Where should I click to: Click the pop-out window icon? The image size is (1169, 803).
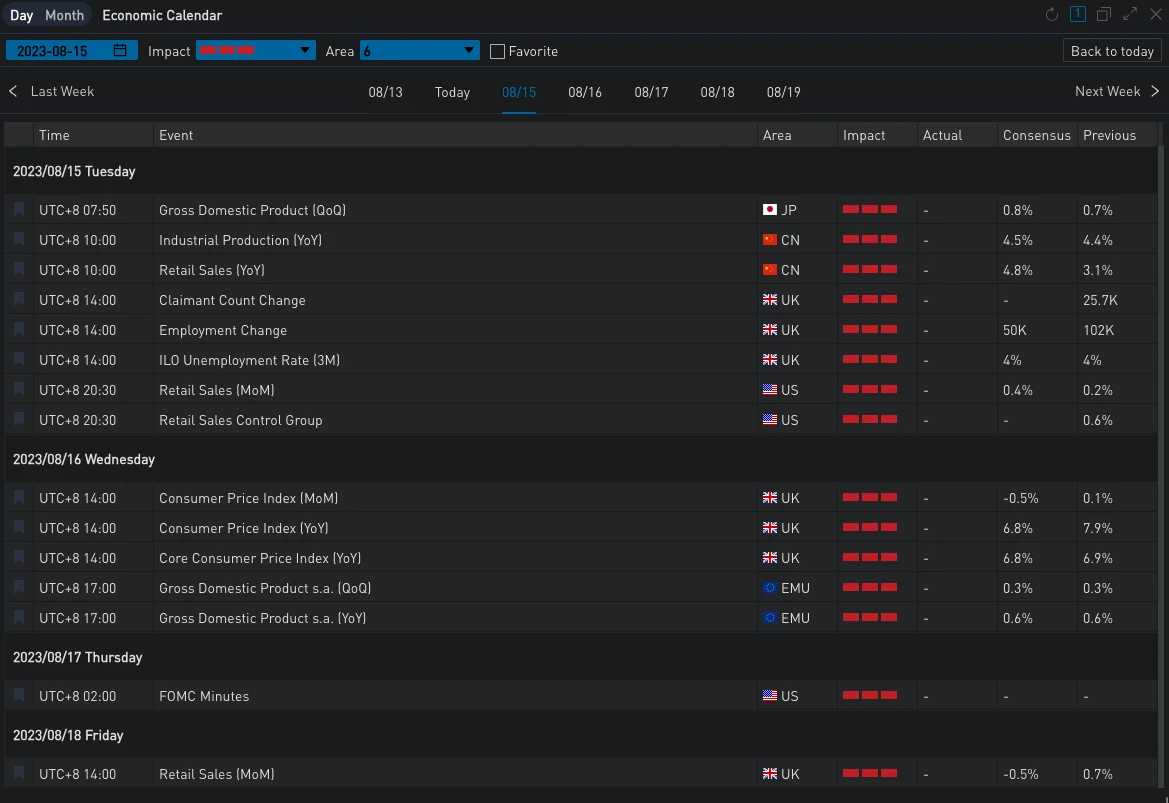coord(1104,15)
